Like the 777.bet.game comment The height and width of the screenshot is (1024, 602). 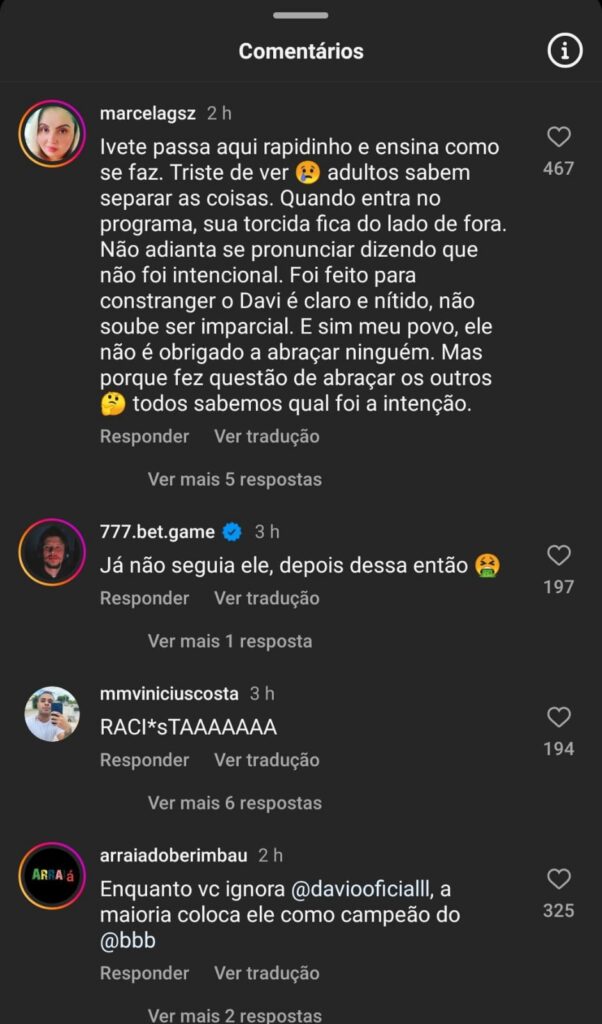pyautogui.click(x=559, y=555)
